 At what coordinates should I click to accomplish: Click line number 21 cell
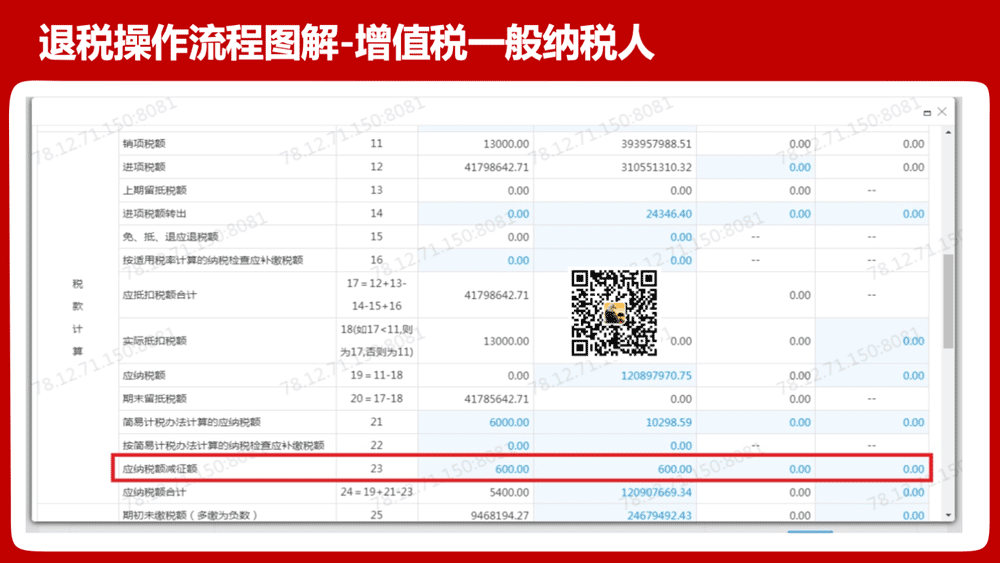click(x=376, y=422)
